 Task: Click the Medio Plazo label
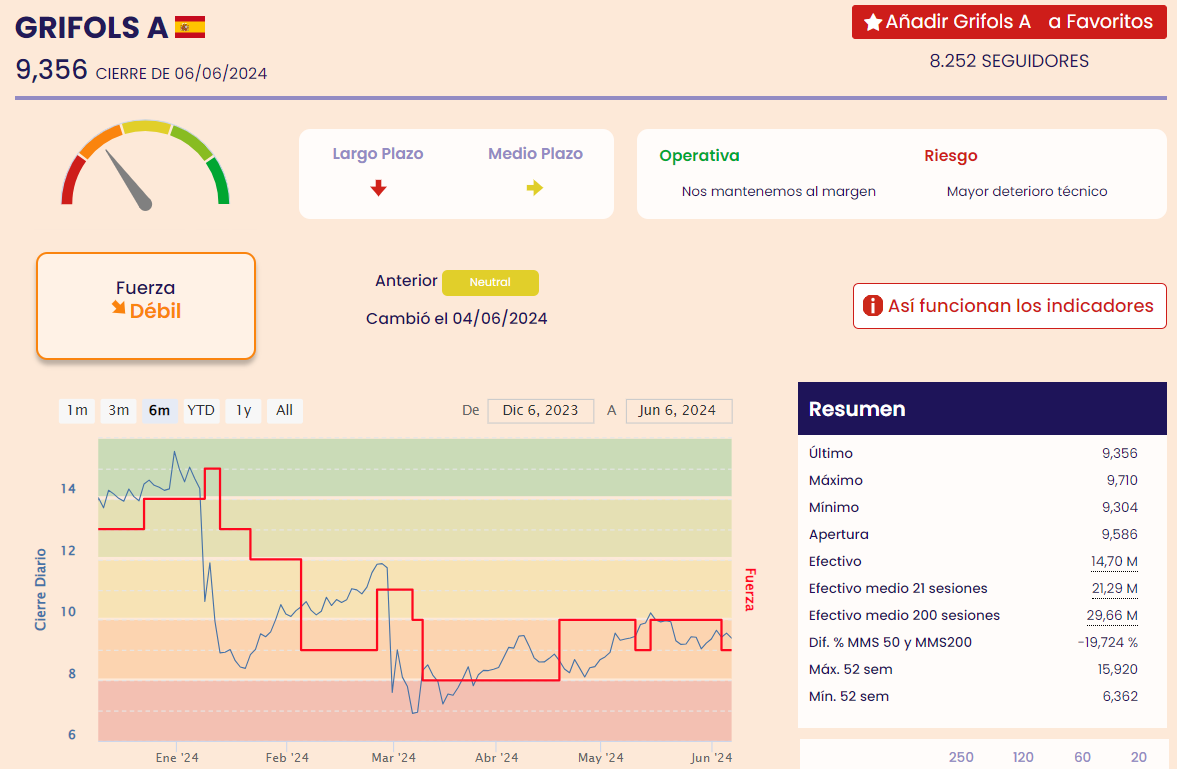click(535, 154)
